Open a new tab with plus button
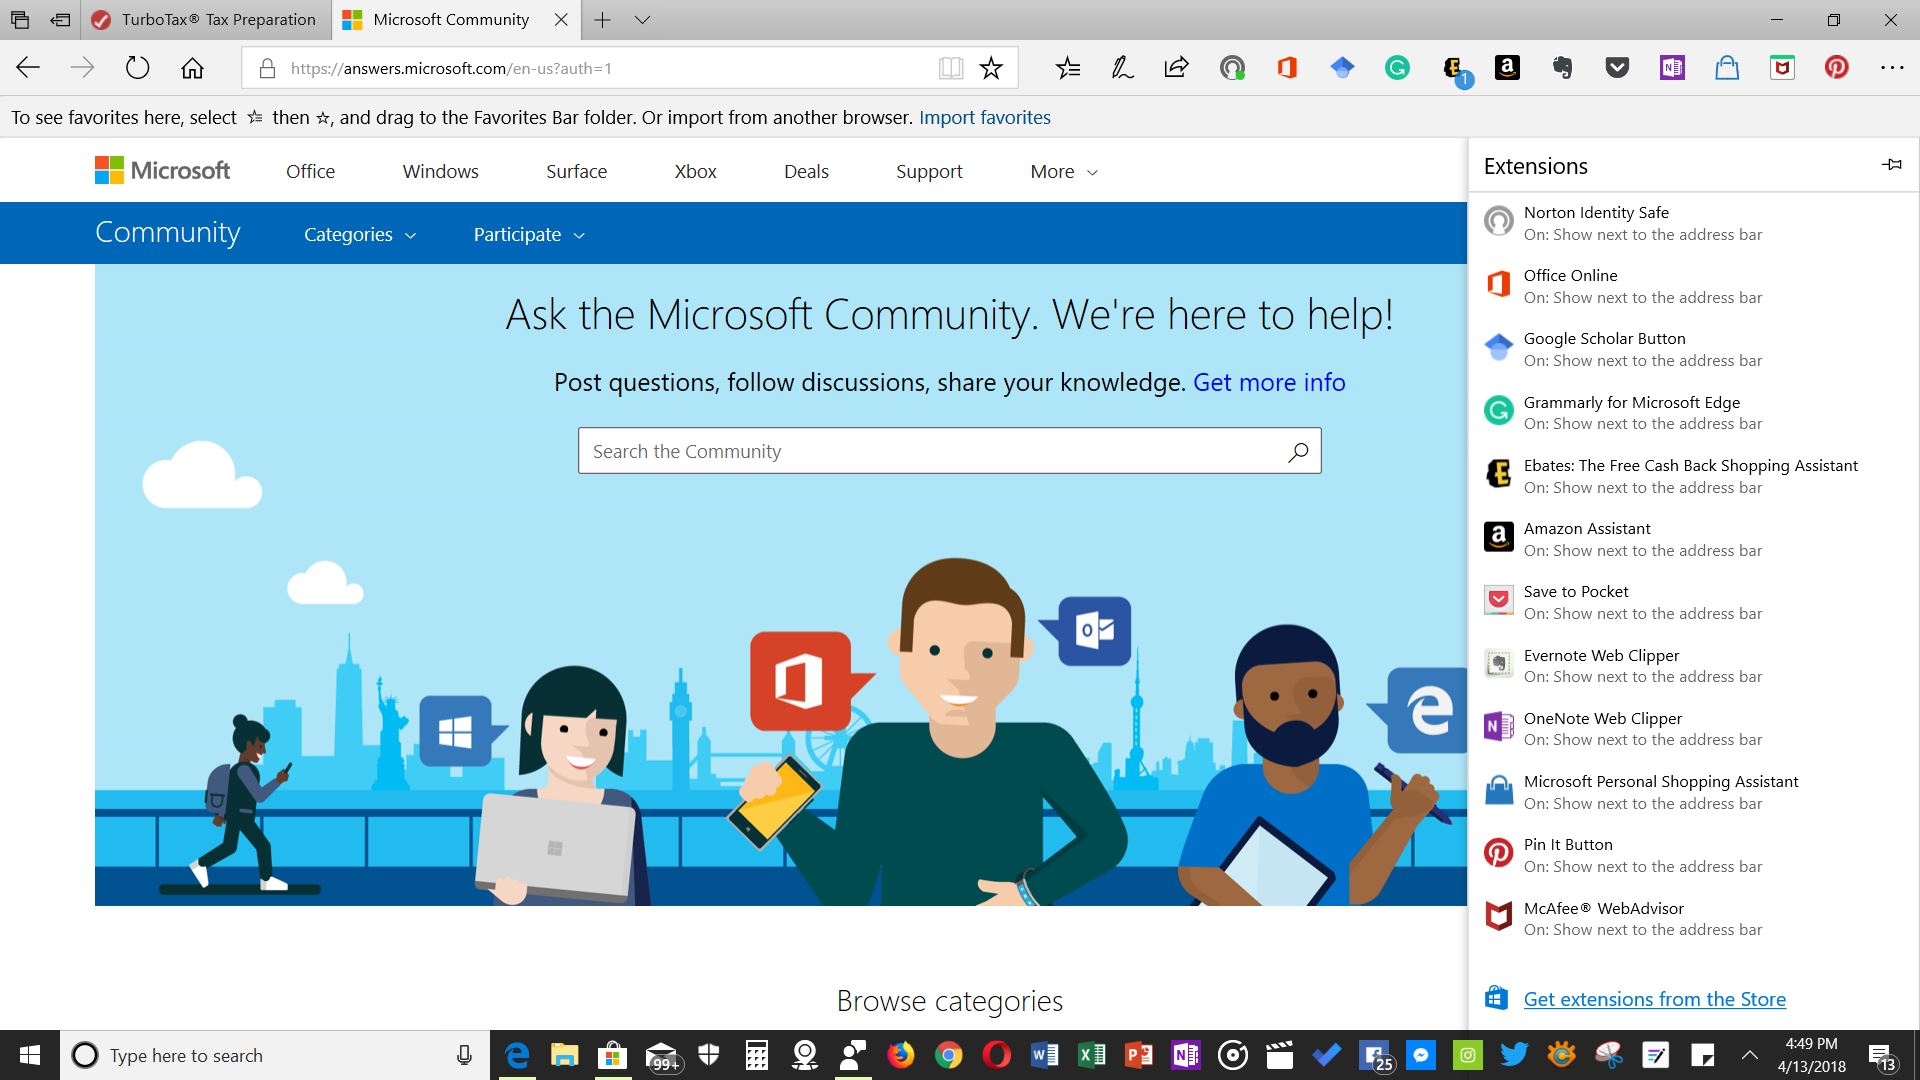Screen dimensions: 1920x1080 point(602,19)
